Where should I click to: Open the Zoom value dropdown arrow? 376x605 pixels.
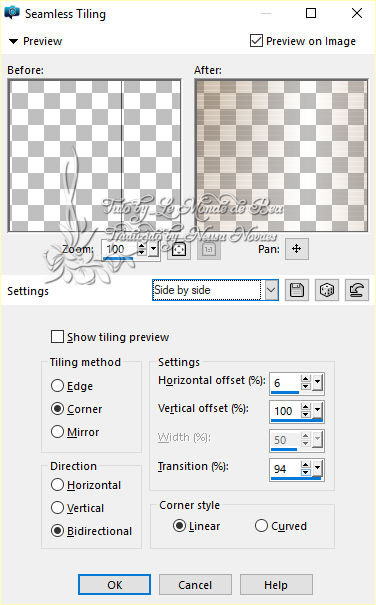point(154,249)
